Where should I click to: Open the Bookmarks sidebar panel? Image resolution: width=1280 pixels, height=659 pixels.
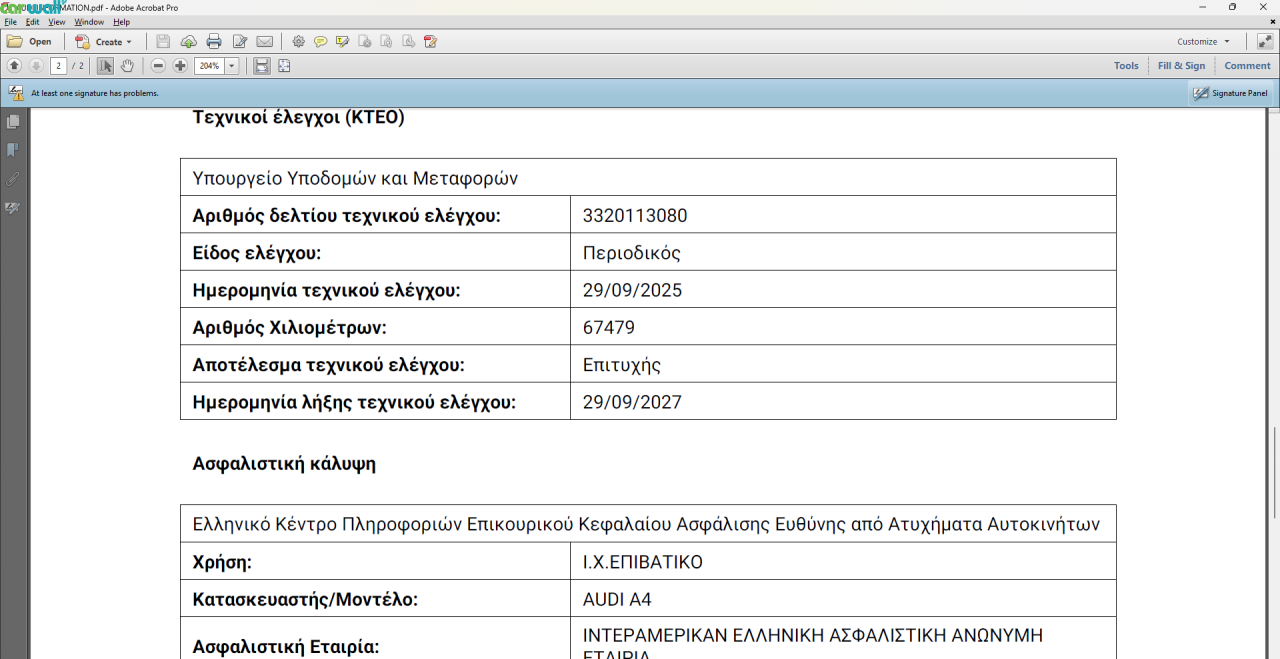(x=13, y=150)
